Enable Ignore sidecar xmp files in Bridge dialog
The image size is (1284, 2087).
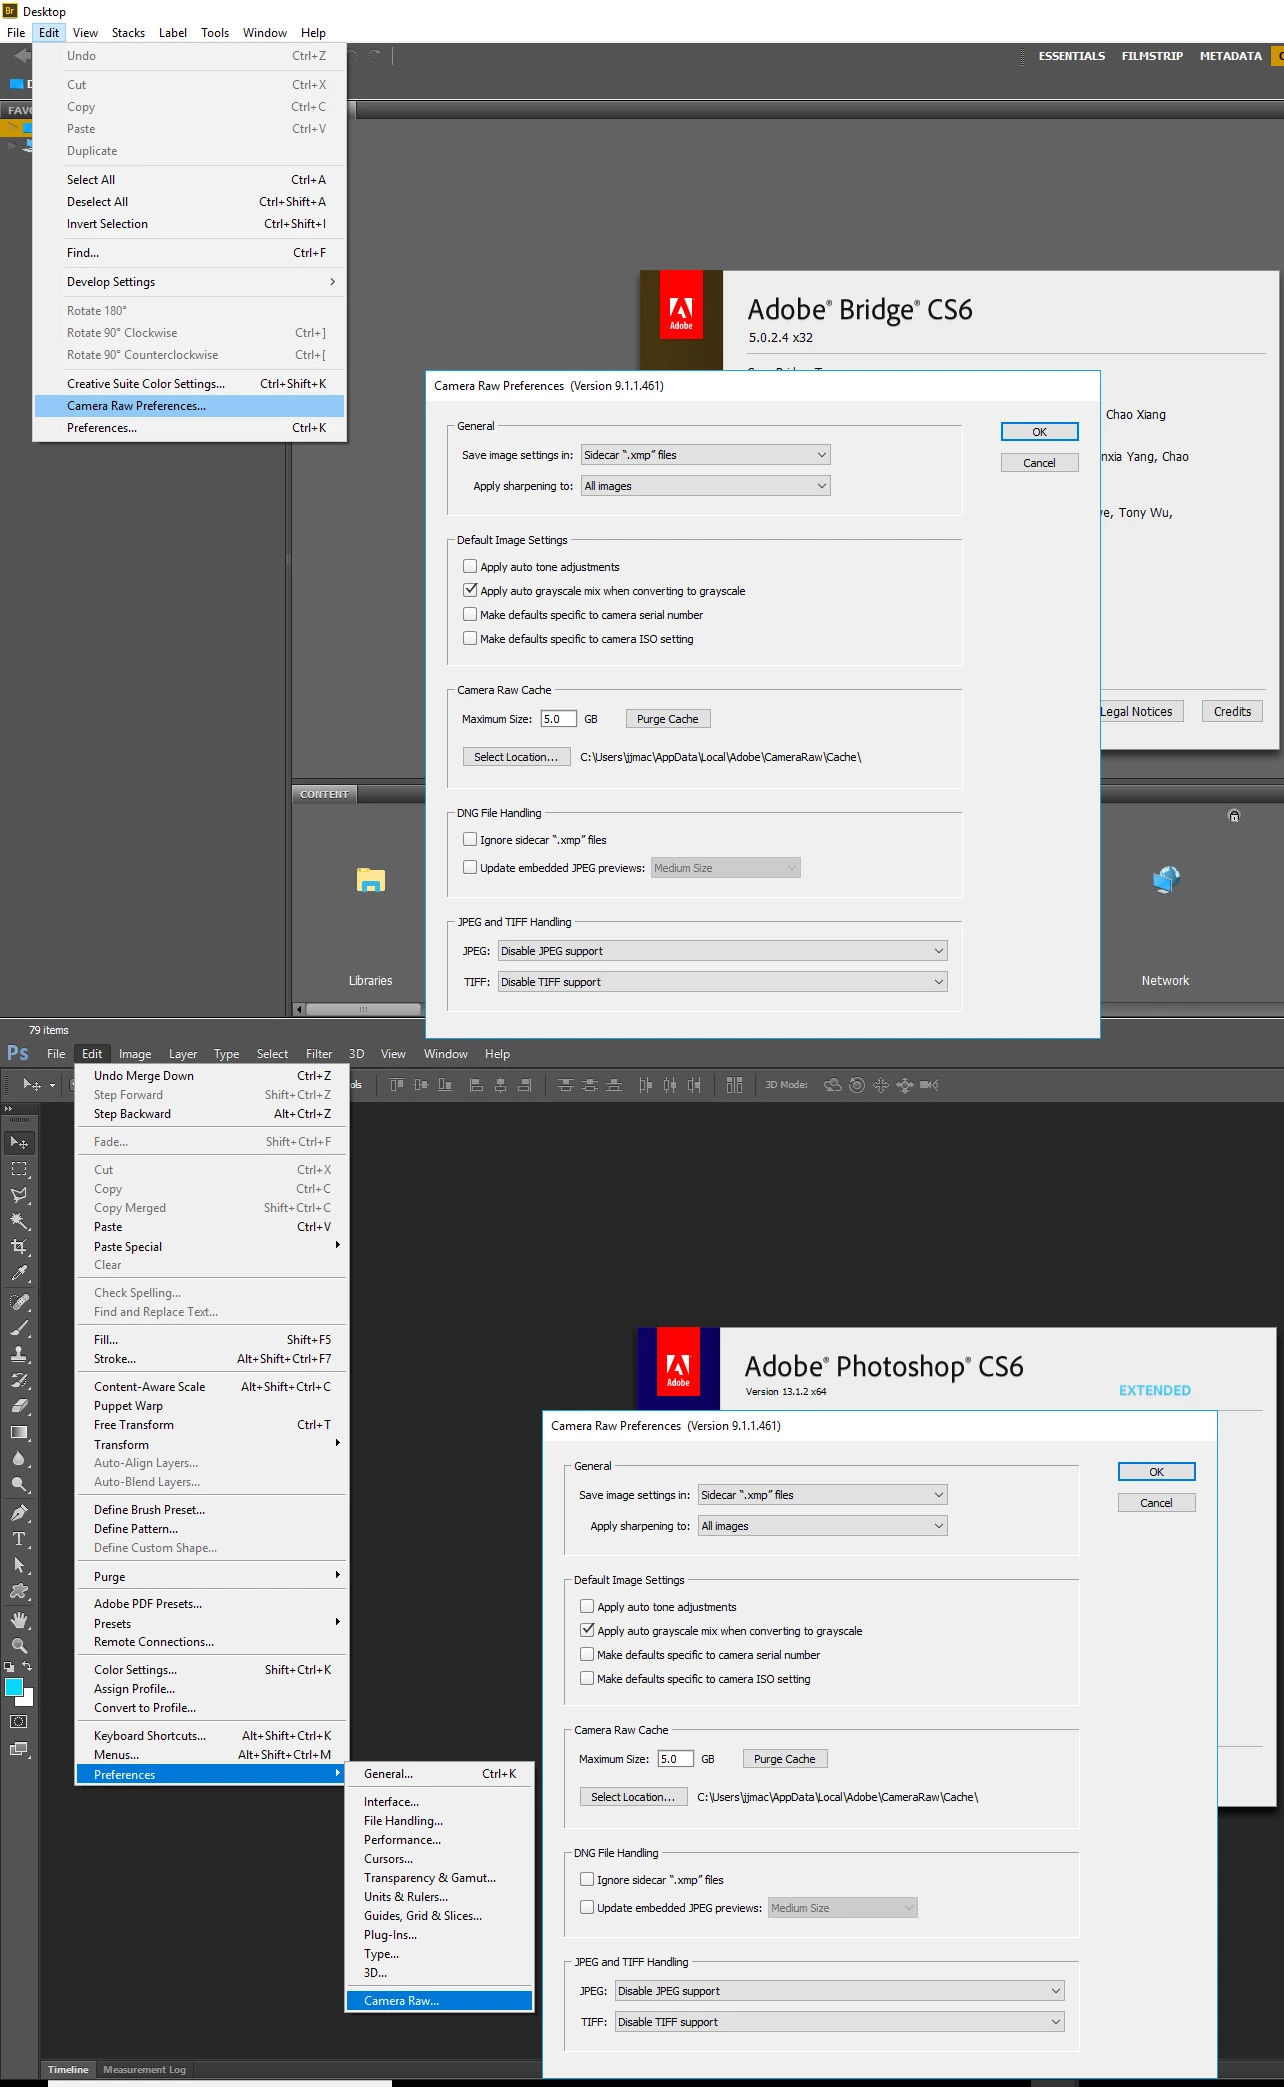(470, 840)
